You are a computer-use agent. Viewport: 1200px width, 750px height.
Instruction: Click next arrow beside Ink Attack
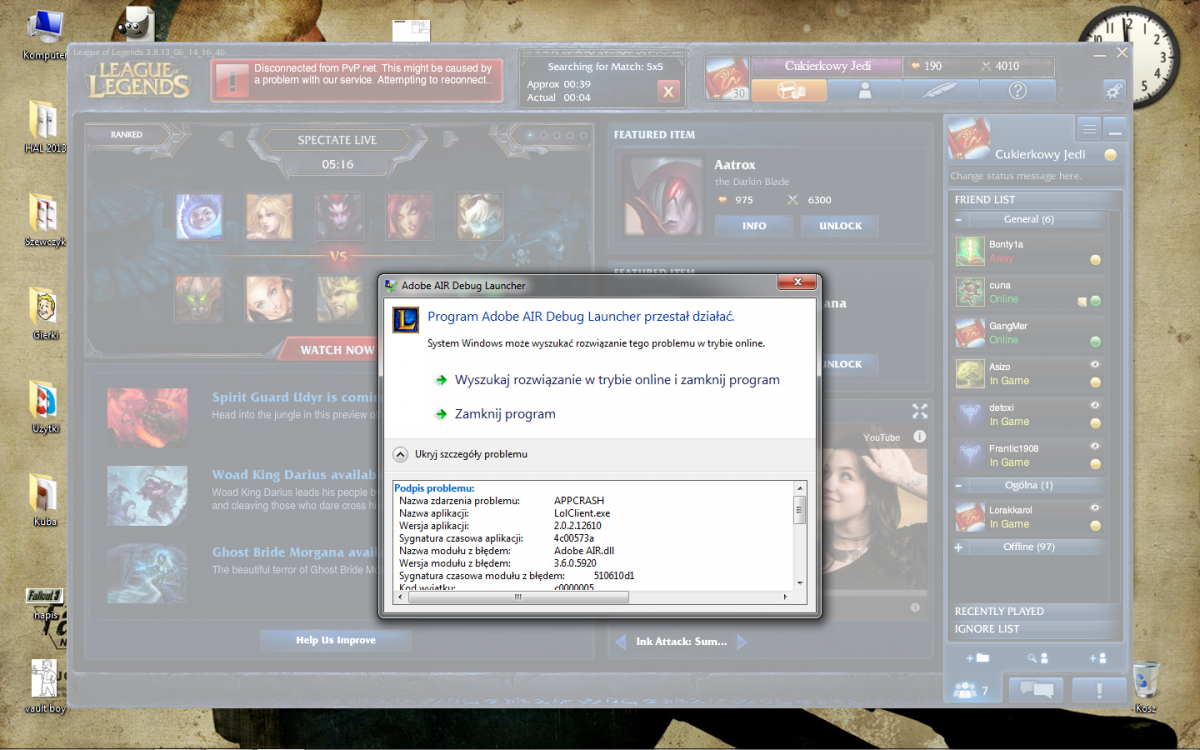741,641
